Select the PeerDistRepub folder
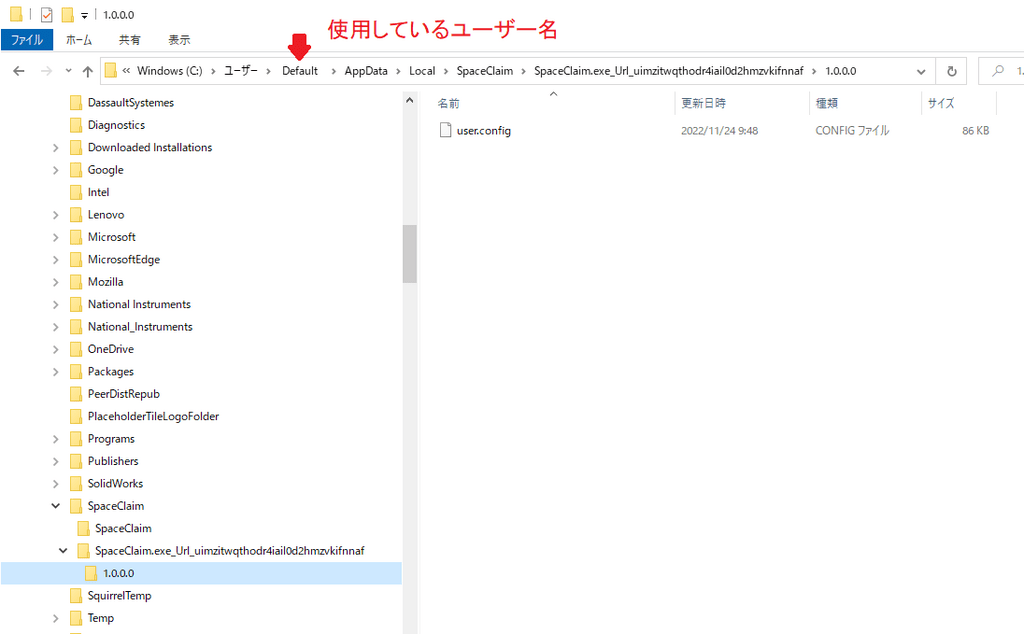The image size is (1024, 634). (x=123, y=394)
